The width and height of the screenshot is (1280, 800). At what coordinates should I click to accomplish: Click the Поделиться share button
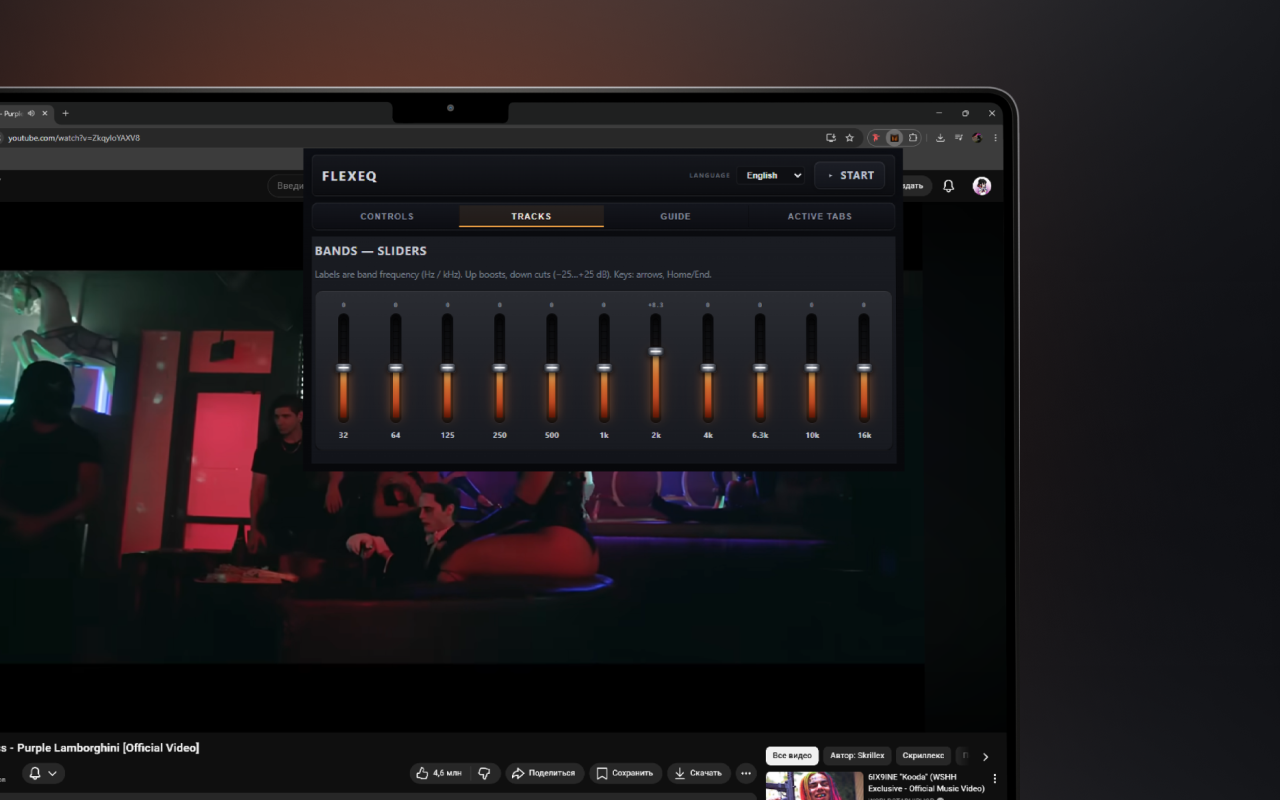[544, 773]
